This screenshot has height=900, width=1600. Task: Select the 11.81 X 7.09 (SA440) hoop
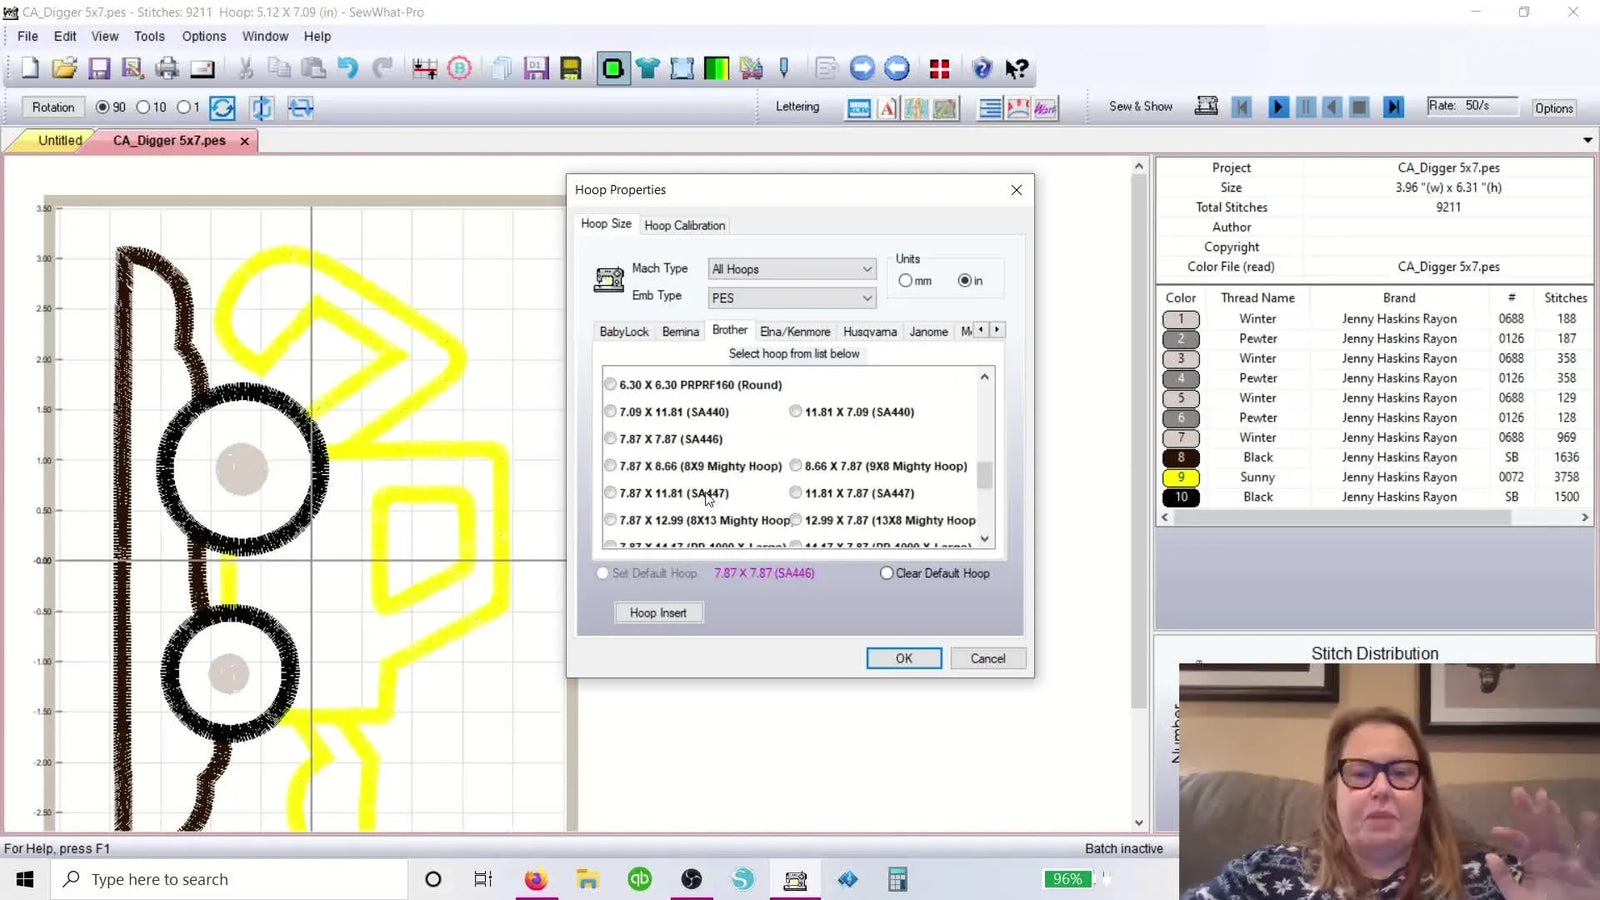pos(795,411)
